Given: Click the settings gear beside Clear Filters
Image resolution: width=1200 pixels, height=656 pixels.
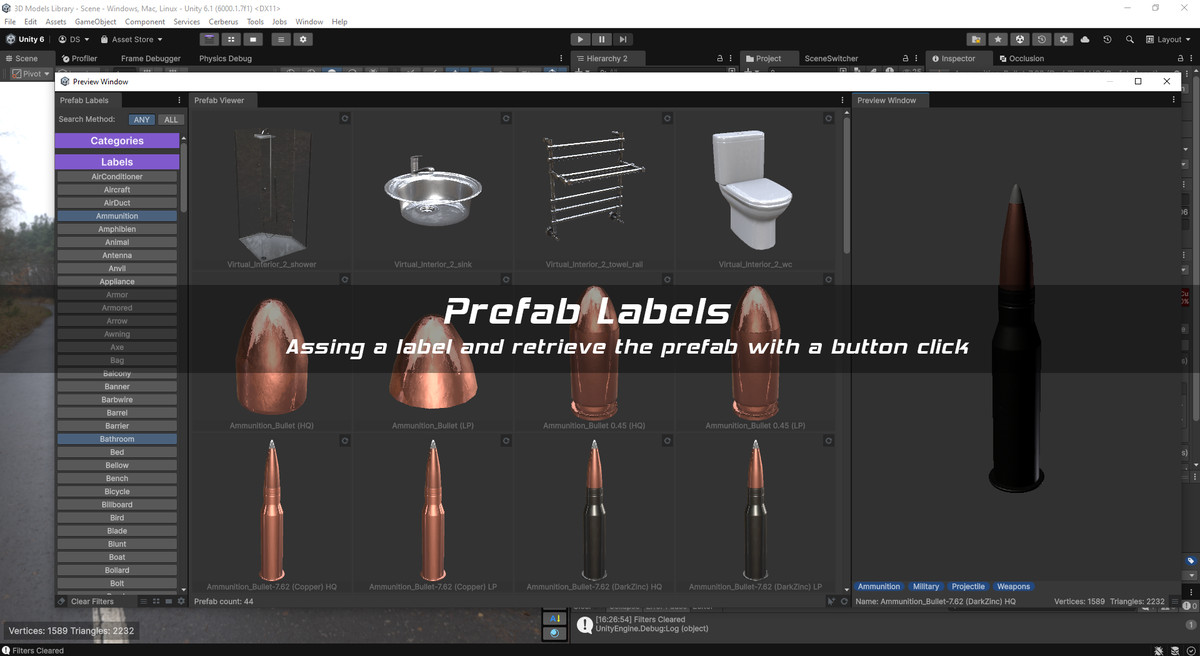Looking at the screenshot, I should click(181, 601).
